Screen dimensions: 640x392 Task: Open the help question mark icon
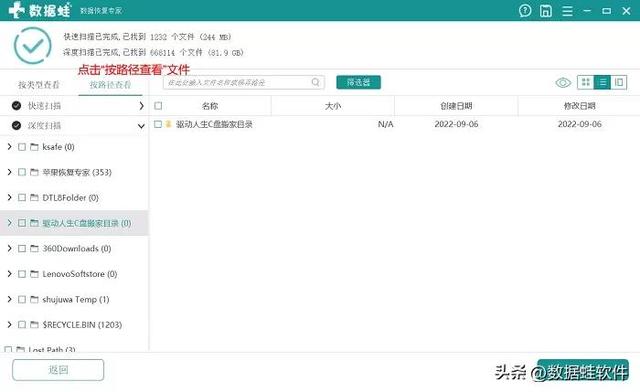tap(525, 11)
